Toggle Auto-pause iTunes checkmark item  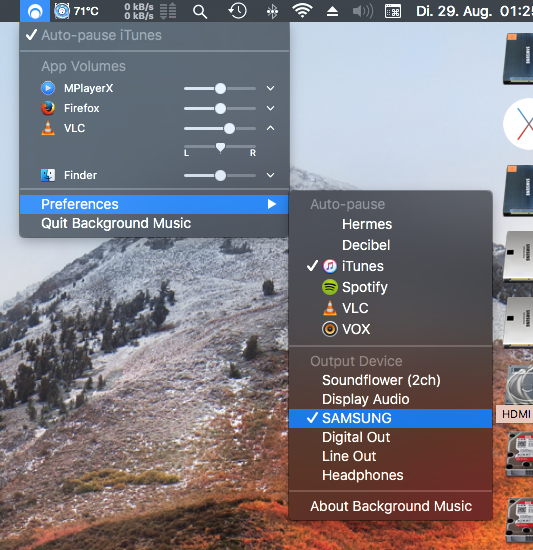[154, 35]
